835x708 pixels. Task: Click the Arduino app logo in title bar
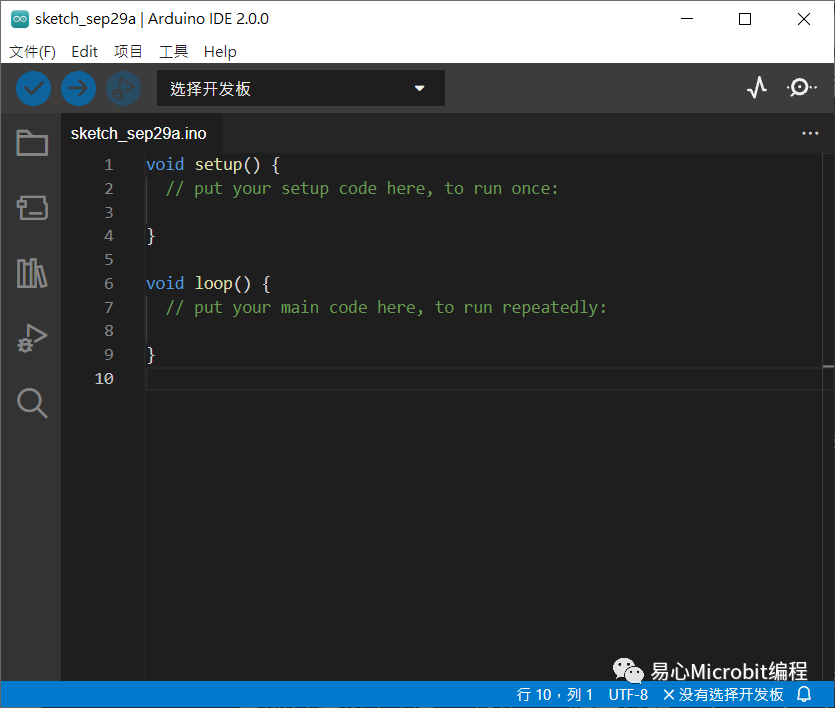click(20, 19)
